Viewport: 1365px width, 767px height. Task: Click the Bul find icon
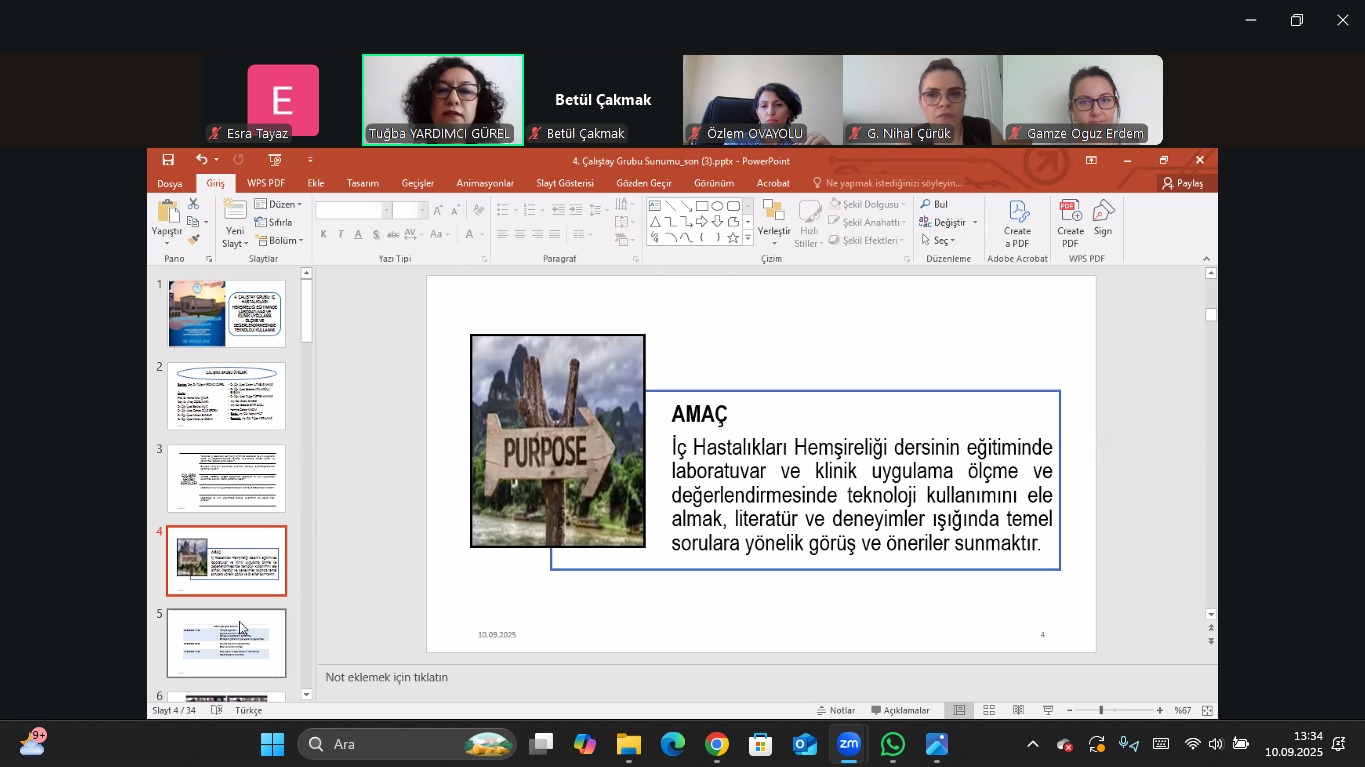click(x=934, y=204)
